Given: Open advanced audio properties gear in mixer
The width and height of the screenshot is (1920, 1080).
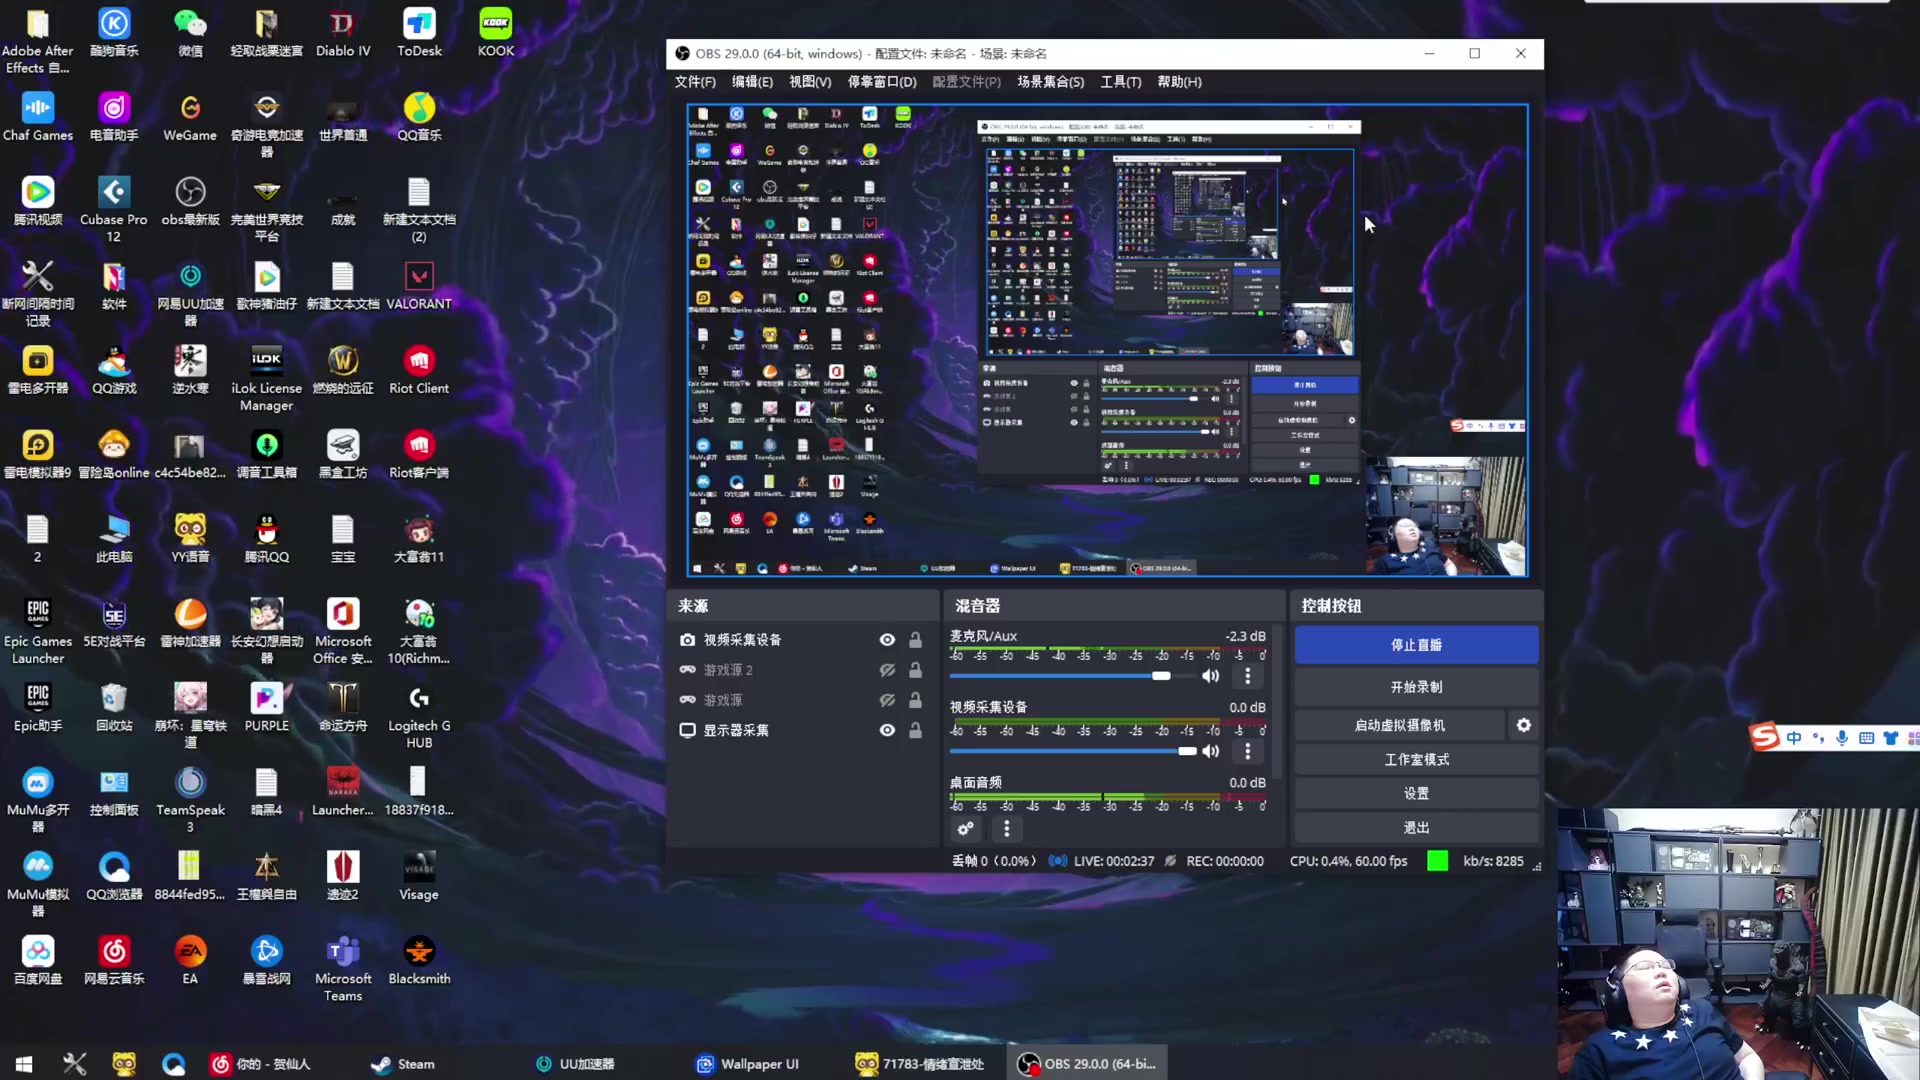Looking at the screenshot, I should point(965,829).
